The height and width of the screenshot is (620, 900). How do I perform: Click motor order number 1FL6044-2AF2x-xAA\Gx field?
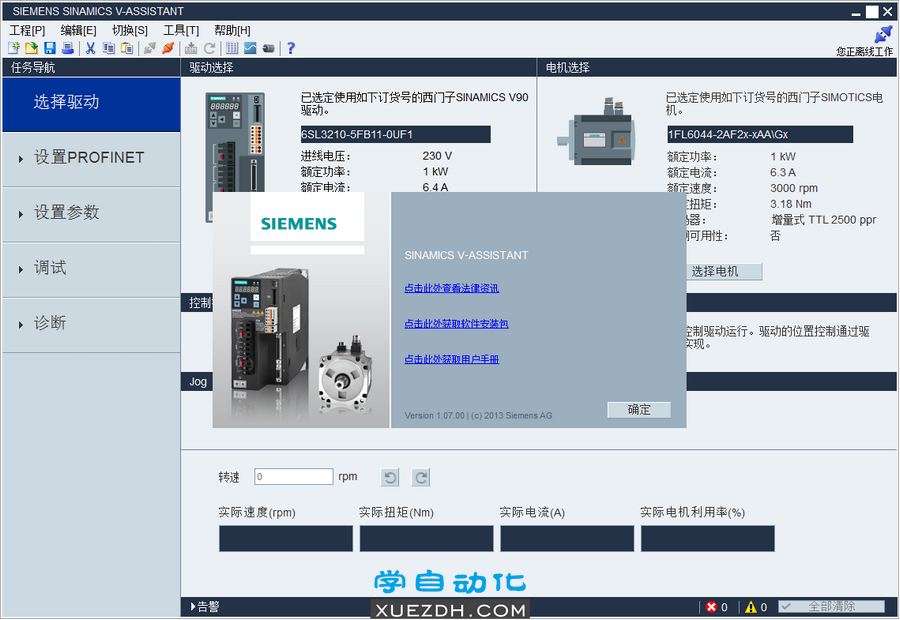point(760,134)
